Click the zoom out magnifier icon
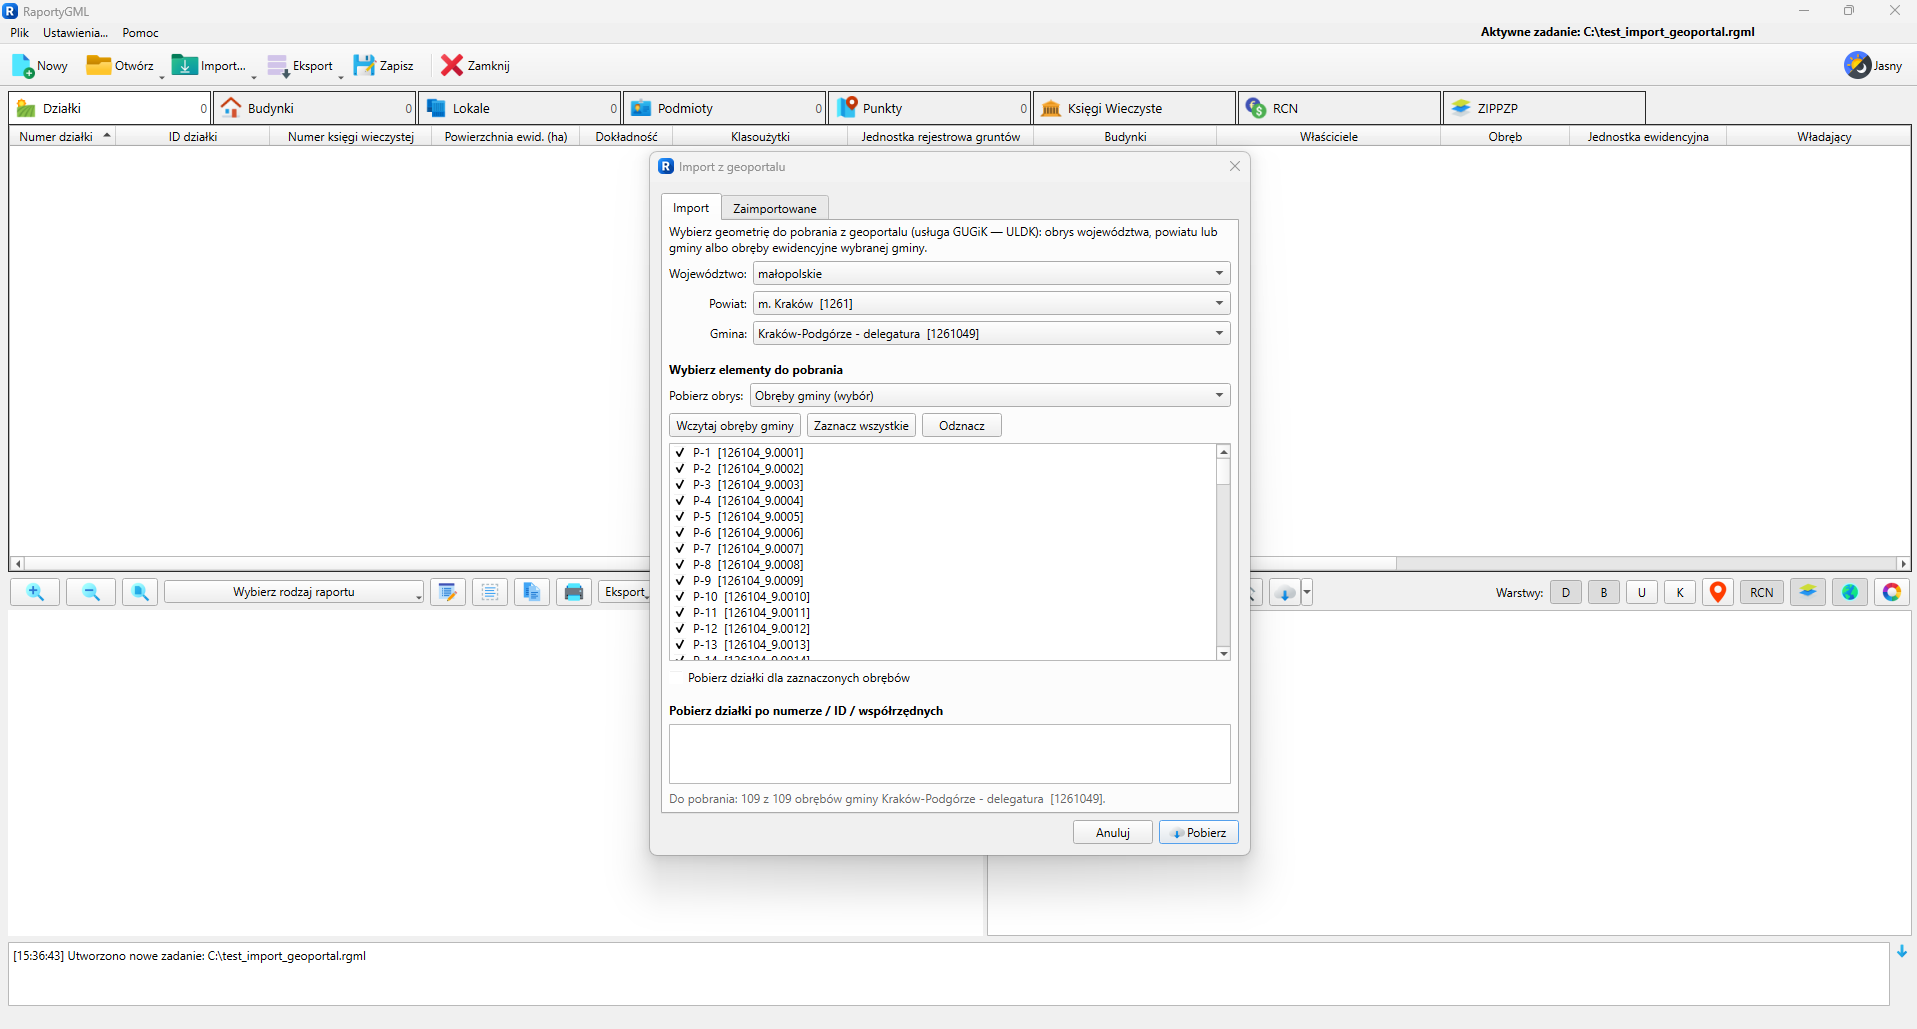 click(91, 592)
